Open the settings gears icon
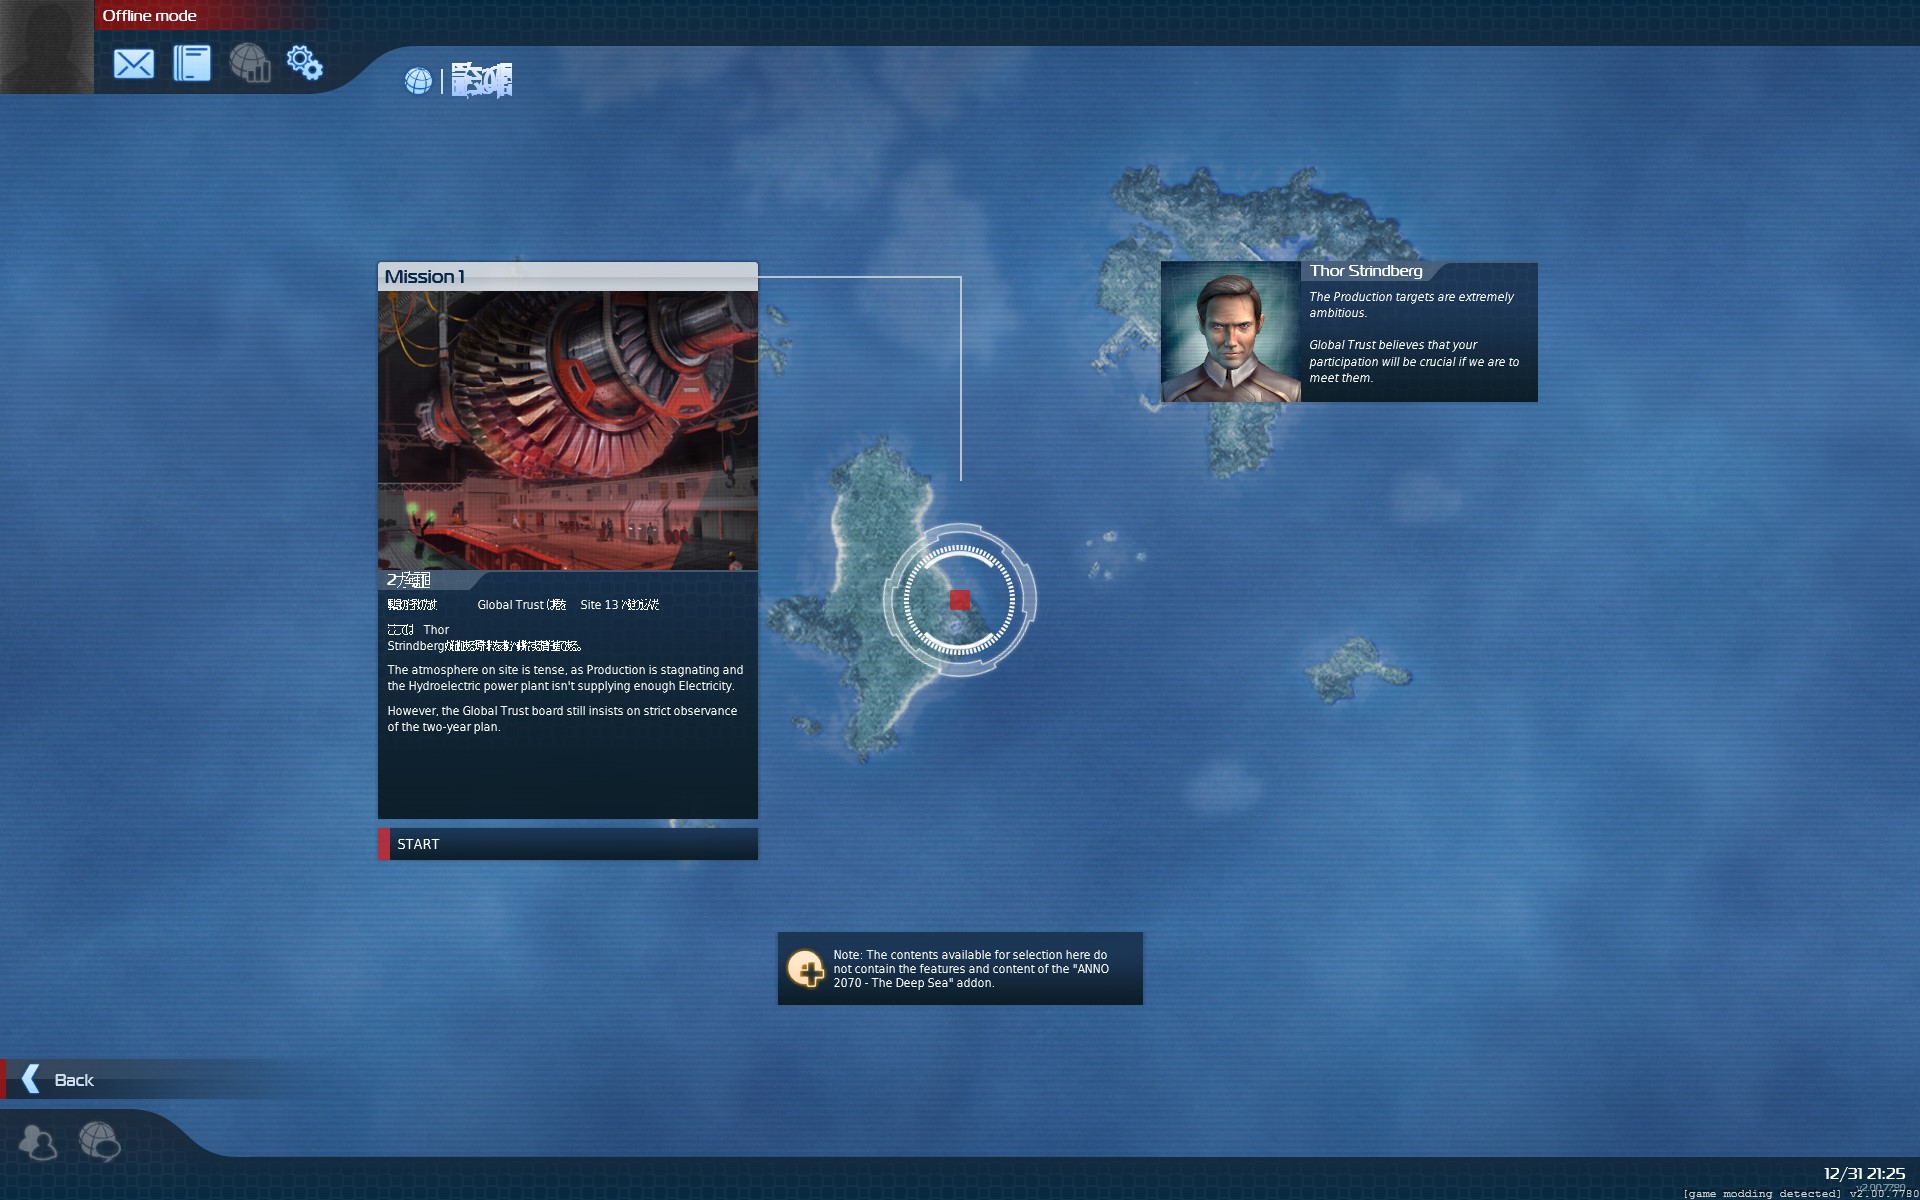The image size is (1920, 1200). 305,62
